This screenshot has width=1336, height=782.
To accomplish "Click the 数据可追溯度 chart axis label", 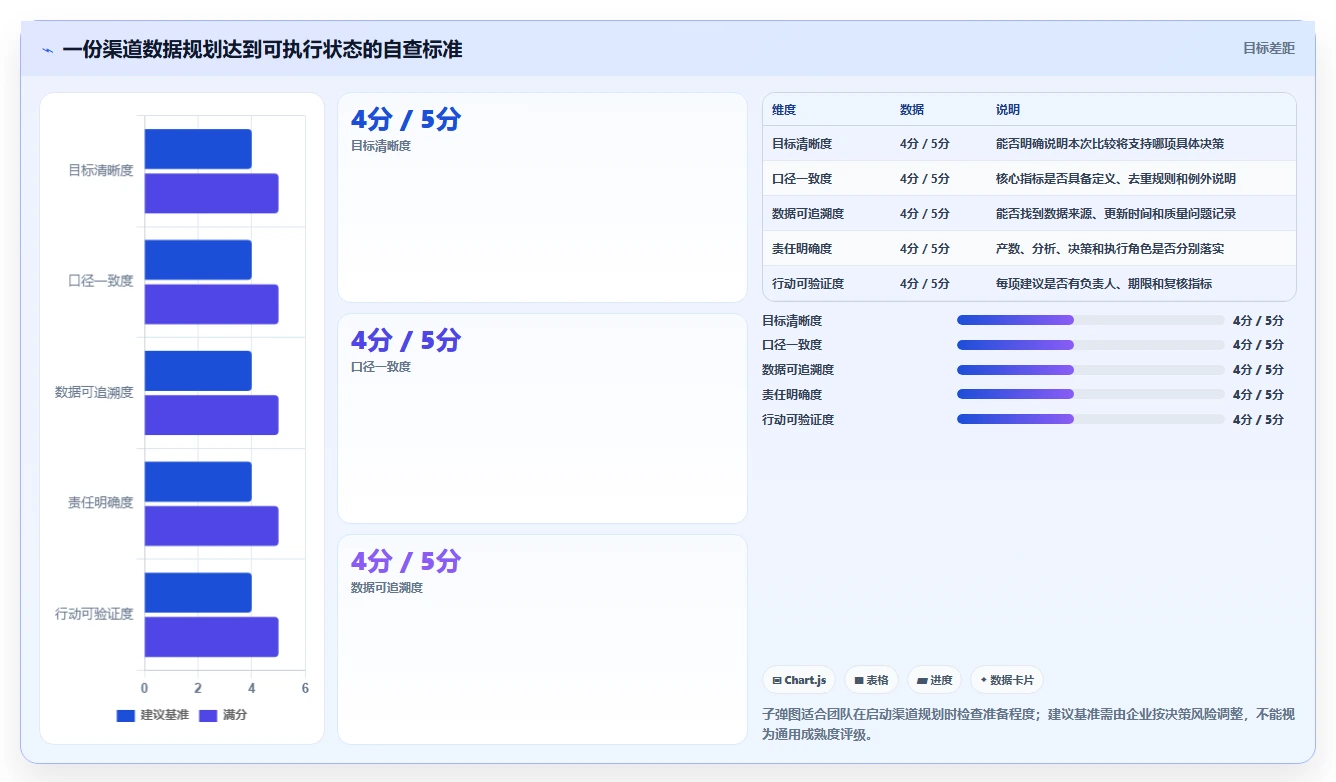I will point(94,392).
